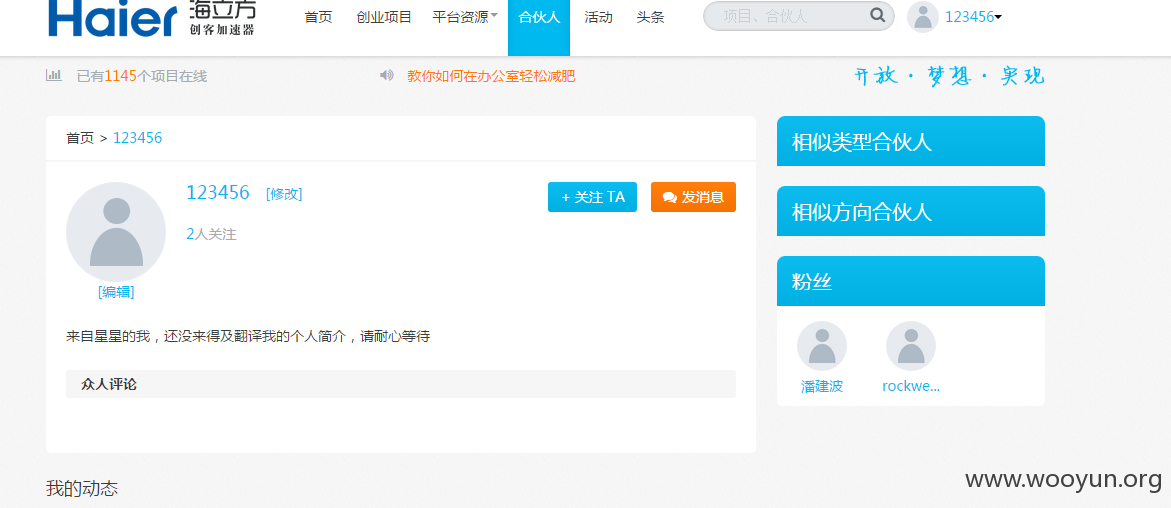The width and height of the screenshot is (1171, 508).
Task: Open the 头条 navigation item
Action: pyautogui.click(x=650, y=17)
